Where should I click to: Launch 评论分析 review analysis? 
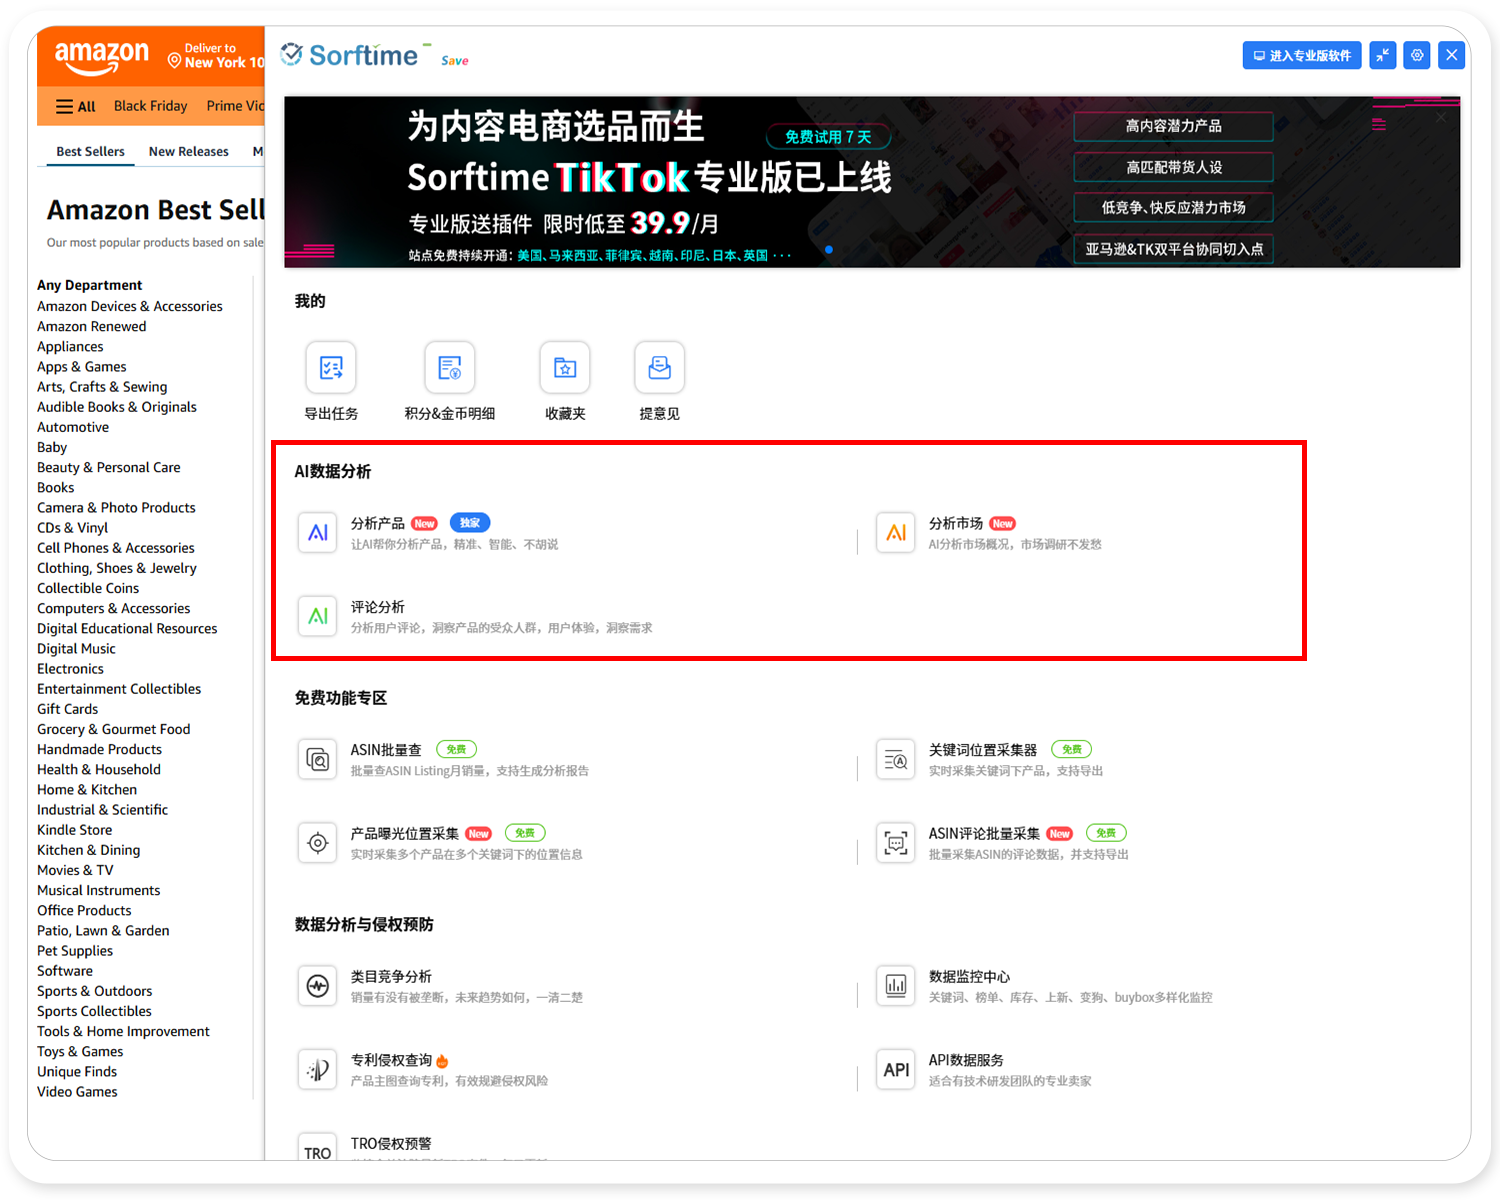point(376,606)
